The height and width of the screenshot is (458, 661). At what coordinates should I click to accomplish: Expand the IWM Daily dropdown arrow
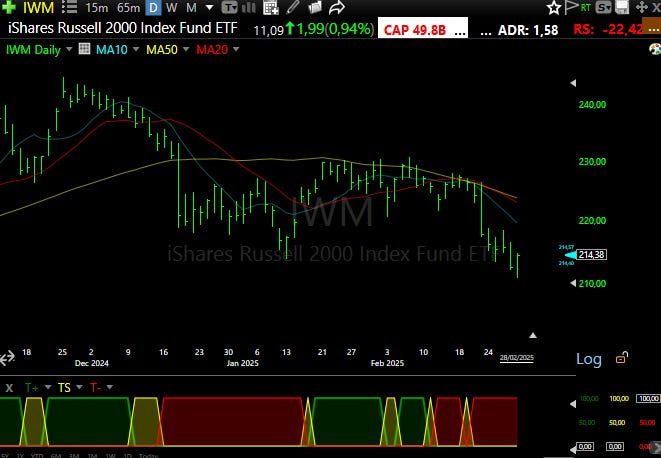pyautogui.click(x=69, y=49)
